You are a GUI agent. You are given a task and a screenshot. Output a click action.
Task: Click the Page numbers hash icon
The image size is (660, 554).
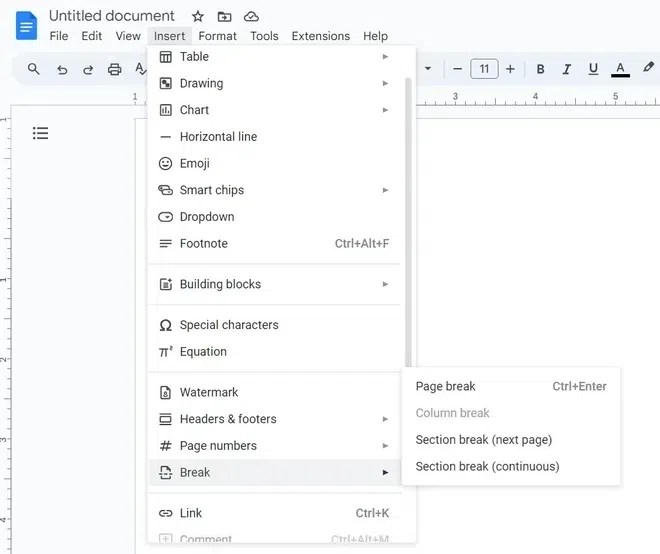click(x=165, y=446)
